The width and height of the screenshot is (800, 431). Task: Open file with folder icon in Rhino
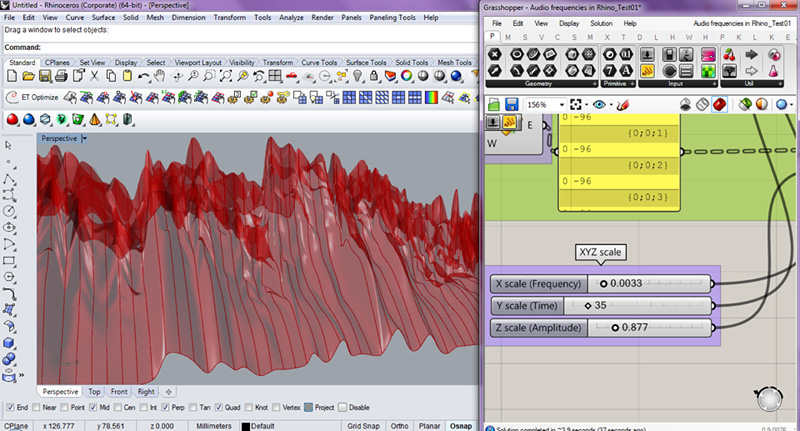tap(28, 77)
